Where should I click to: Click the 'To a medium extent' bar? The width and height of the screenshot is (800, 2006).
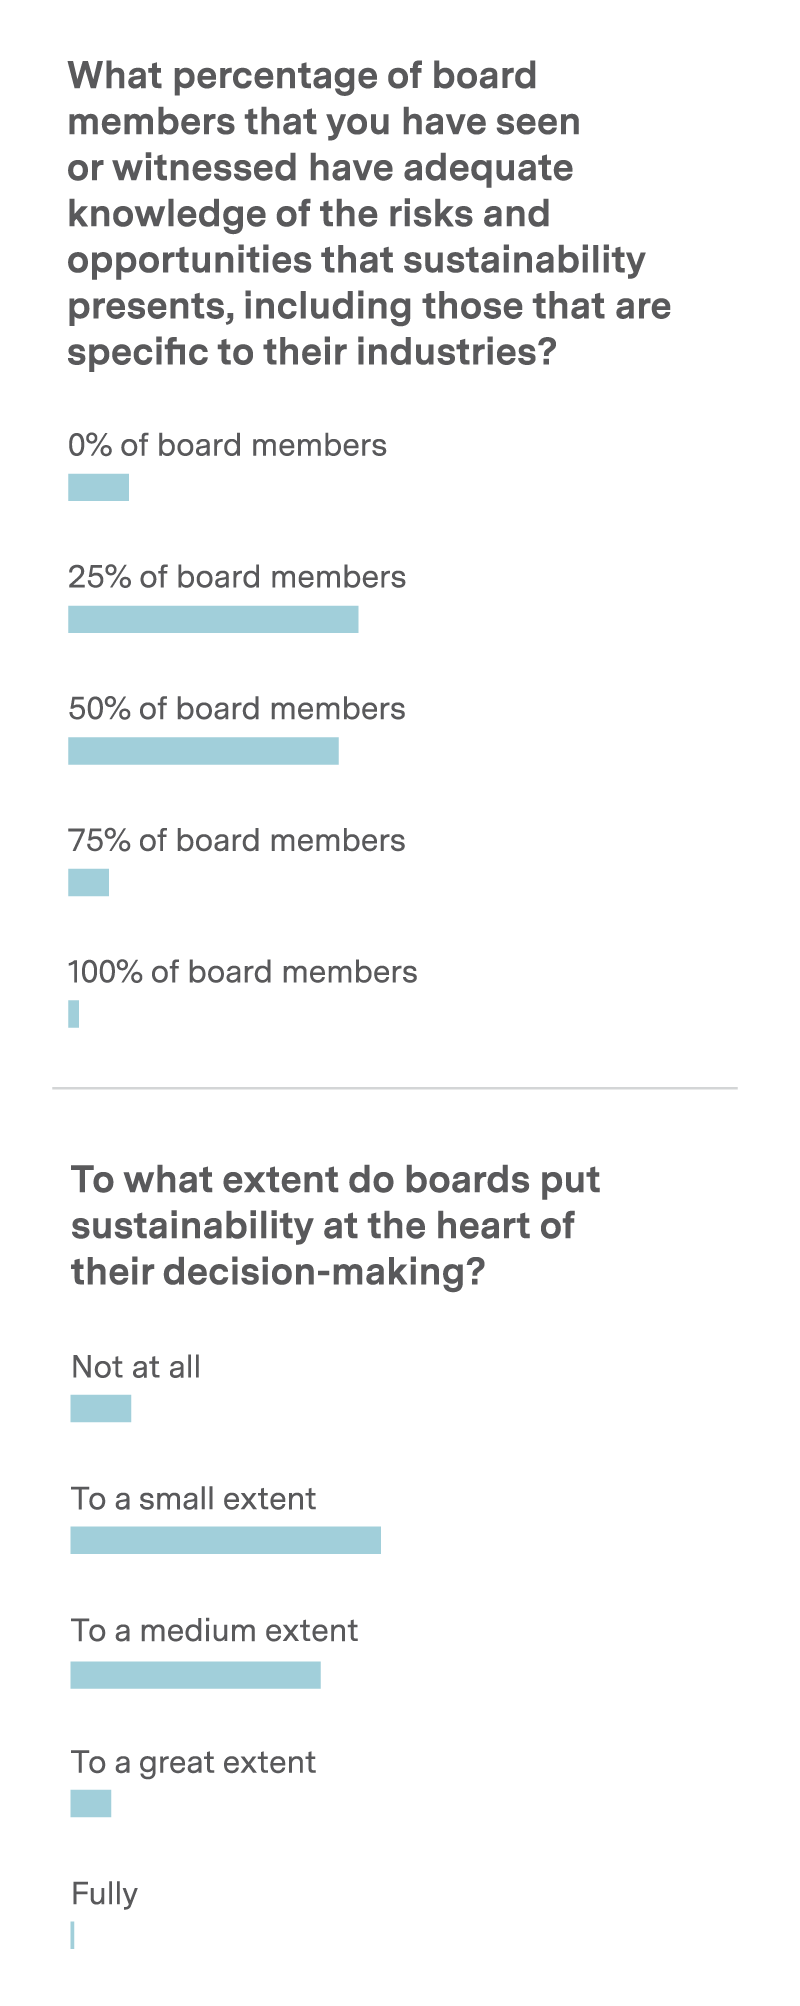point(196,1675)
